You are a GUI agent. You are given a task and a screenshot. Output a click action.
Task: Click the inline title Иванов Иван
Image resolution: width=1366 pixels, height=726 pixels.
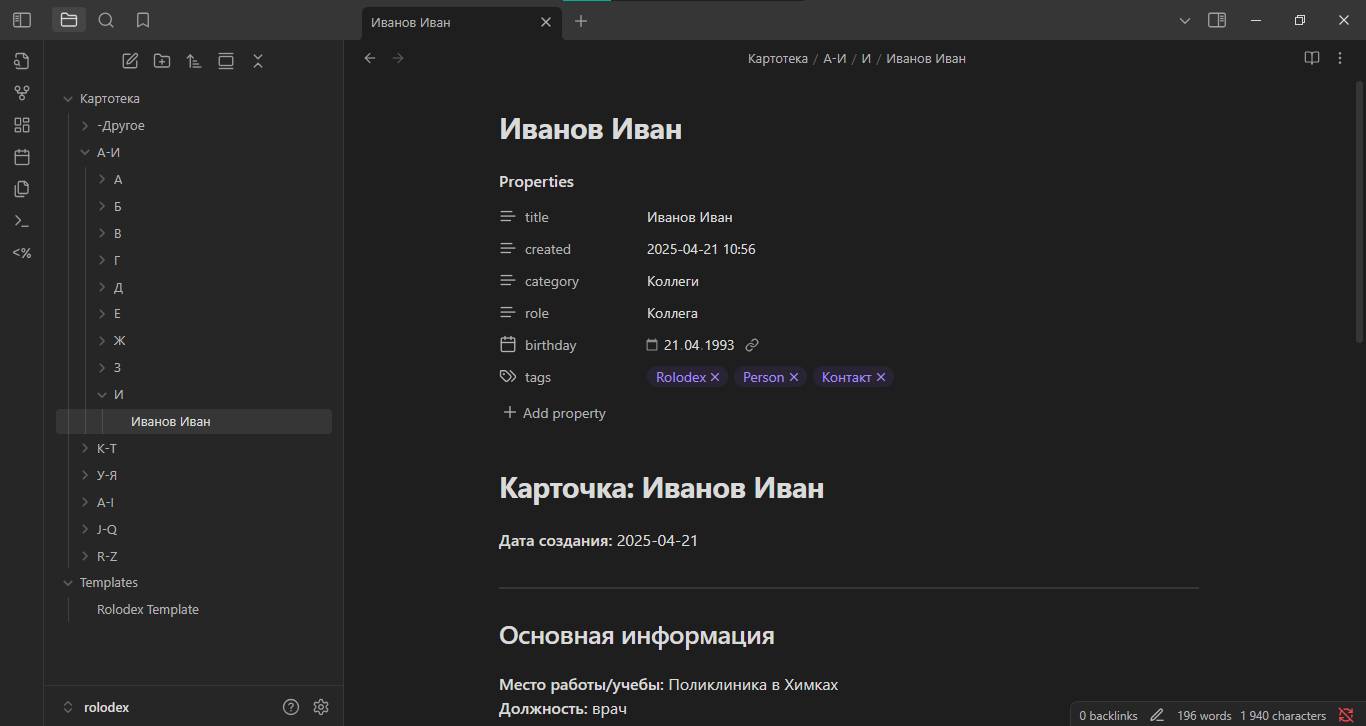pos(590,129)
